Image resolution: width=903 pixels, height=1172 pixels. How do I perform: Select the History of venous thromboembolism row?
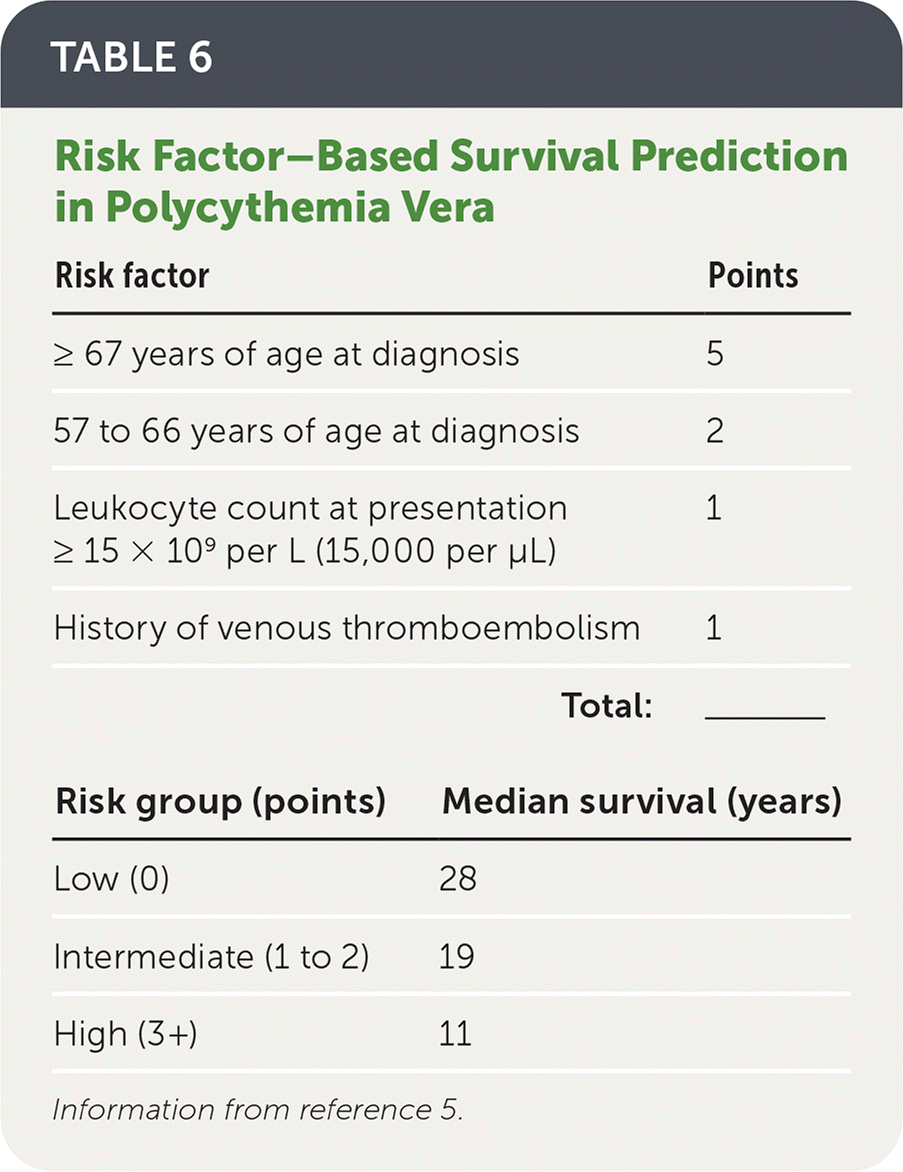coord(346,628)
